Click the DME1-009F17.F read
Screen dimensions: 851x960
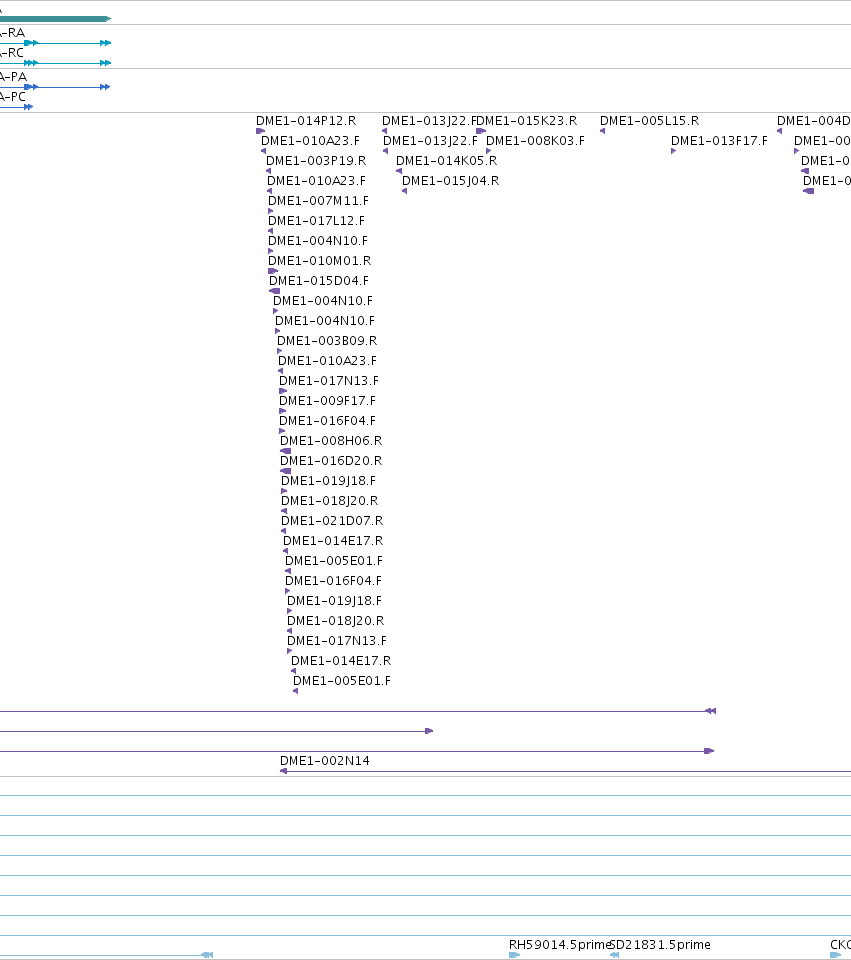328,400
